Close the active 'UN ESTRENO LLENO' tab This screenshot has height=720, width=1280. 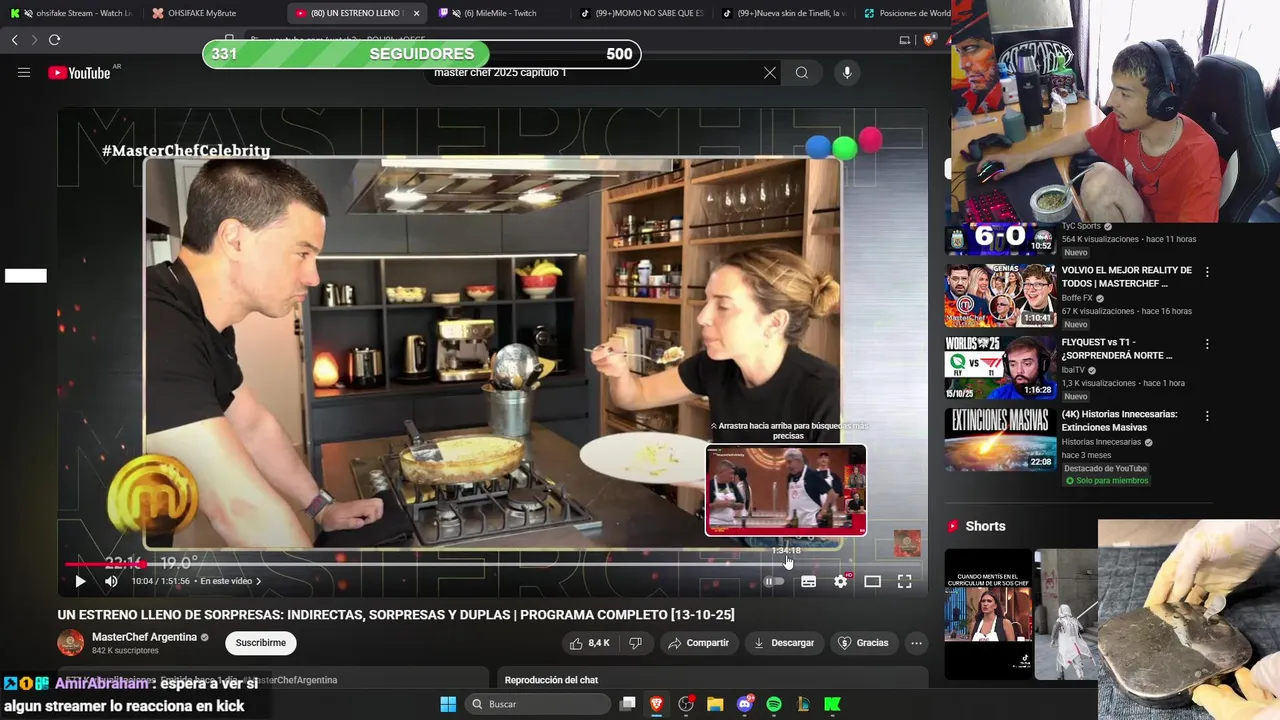point(416,13)
